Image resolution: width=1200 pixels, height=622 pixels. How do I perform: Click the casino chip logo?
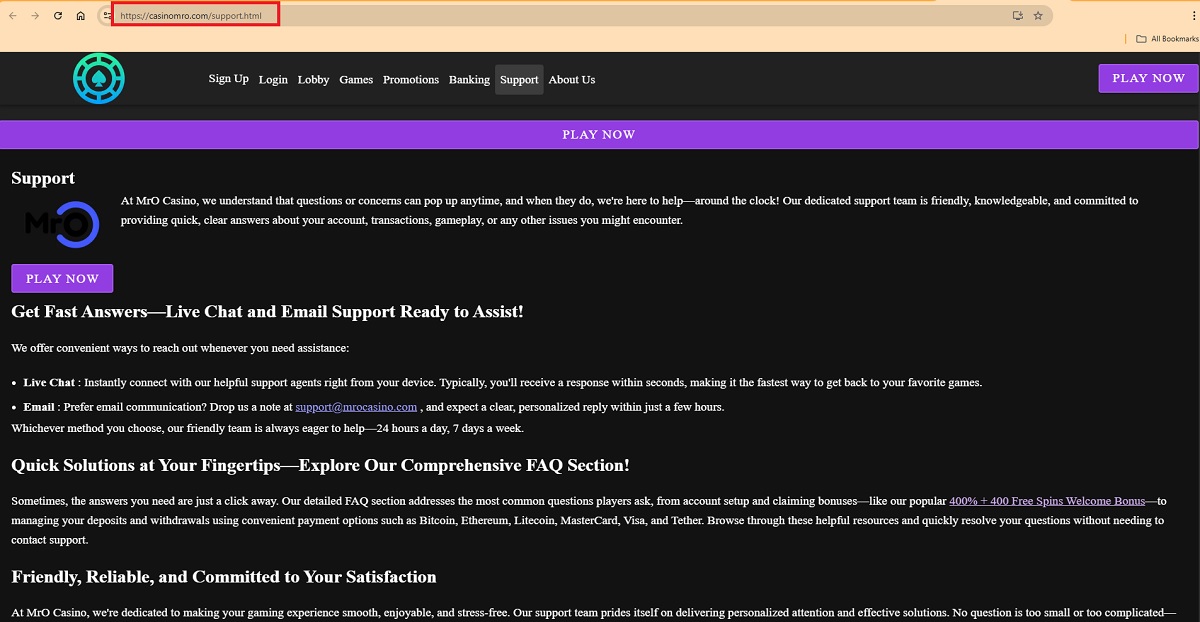click(x=99, y=78)
